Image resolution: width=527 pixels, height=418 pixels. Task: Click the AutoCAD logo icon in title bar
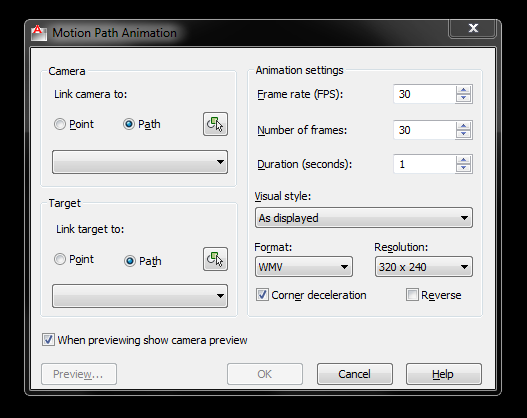[39, 33]
